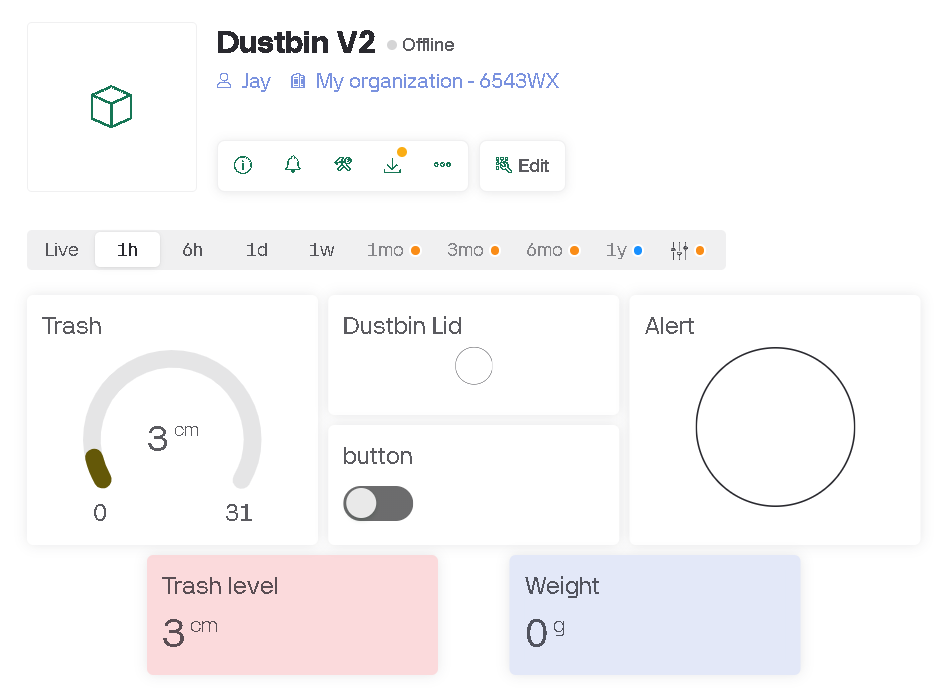This screenshot has width=939, height=696.
Task: Switch to the 6h time range
Action: click(192, 250)
